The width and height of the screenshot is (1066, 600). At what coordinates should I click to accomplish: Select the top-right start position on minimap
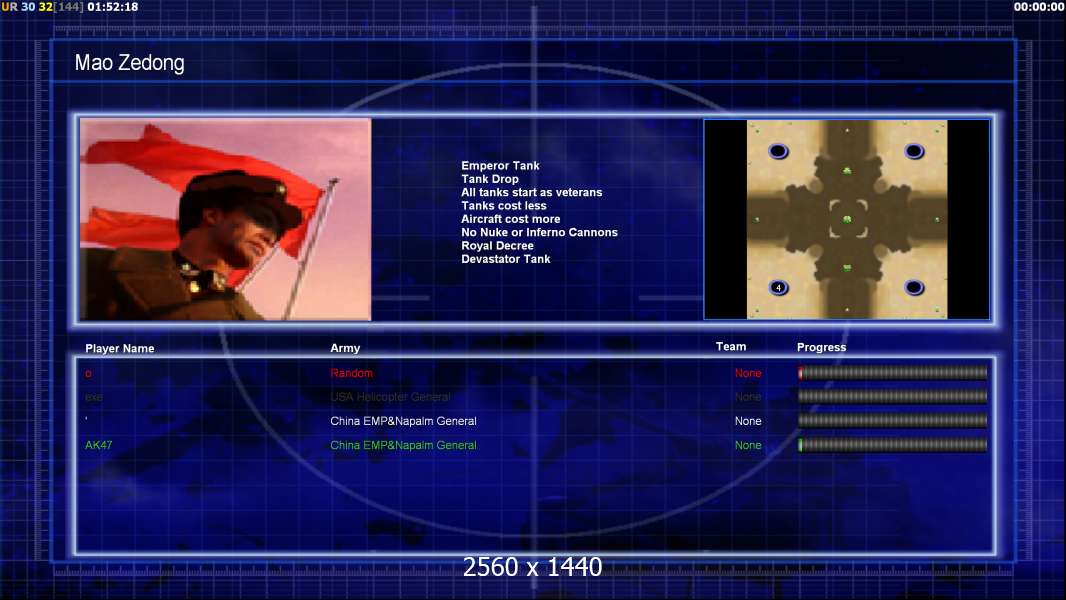[x=914, y=151]
